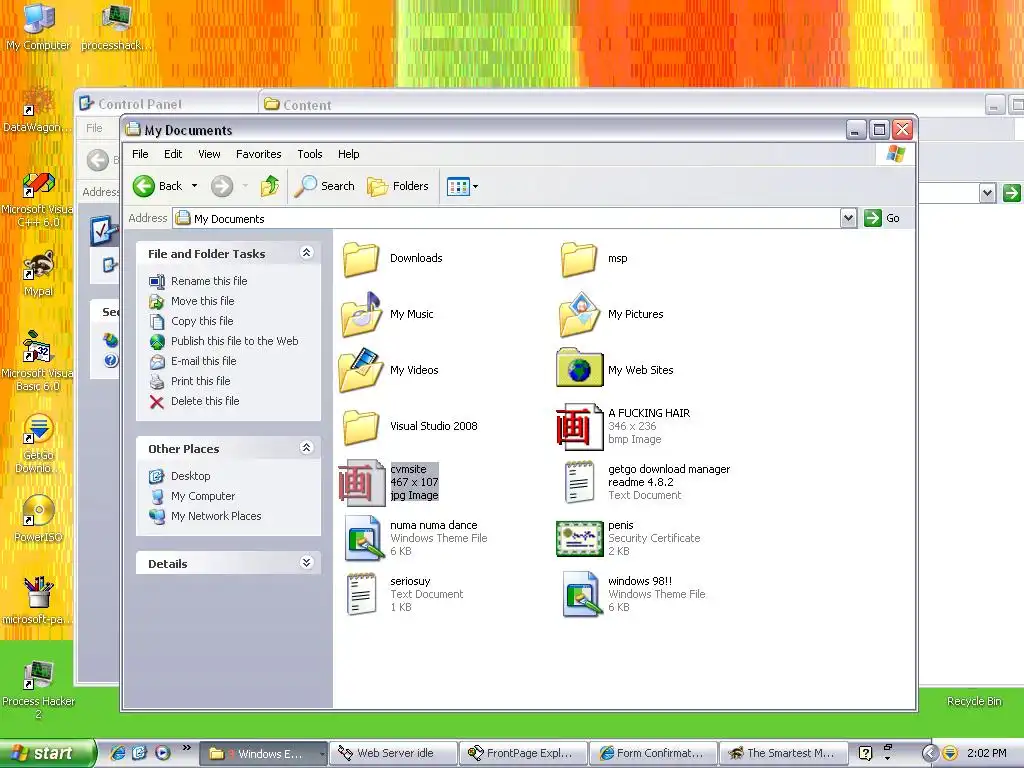Click Copy this file

[x=191, y=321]
